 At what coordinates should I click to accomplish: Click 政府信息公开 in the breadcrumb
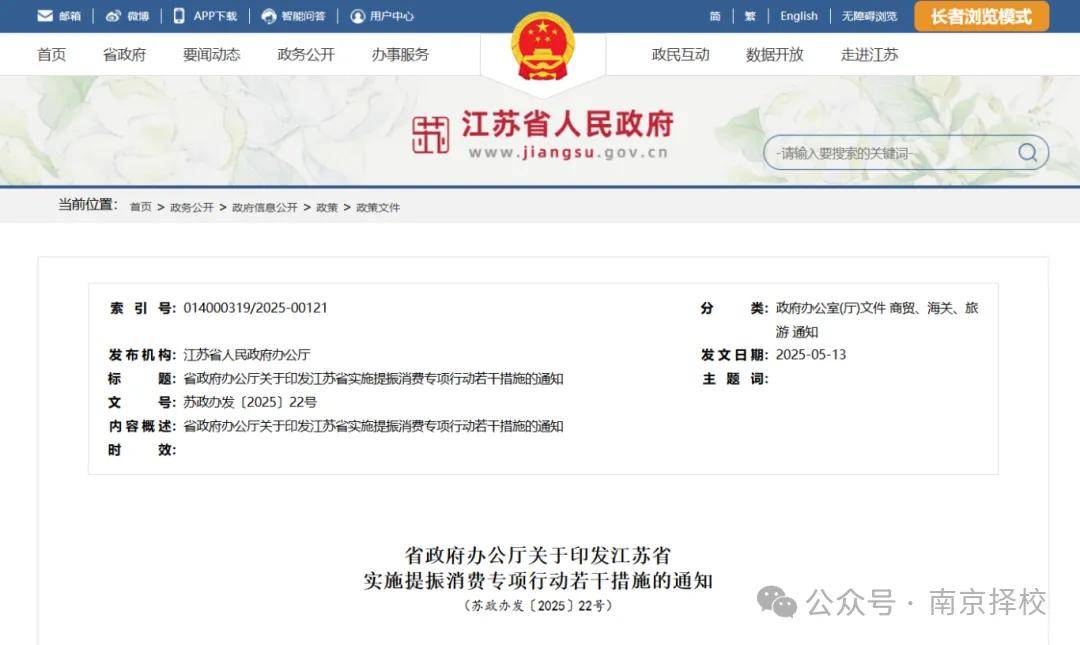(x=264, y=207)
